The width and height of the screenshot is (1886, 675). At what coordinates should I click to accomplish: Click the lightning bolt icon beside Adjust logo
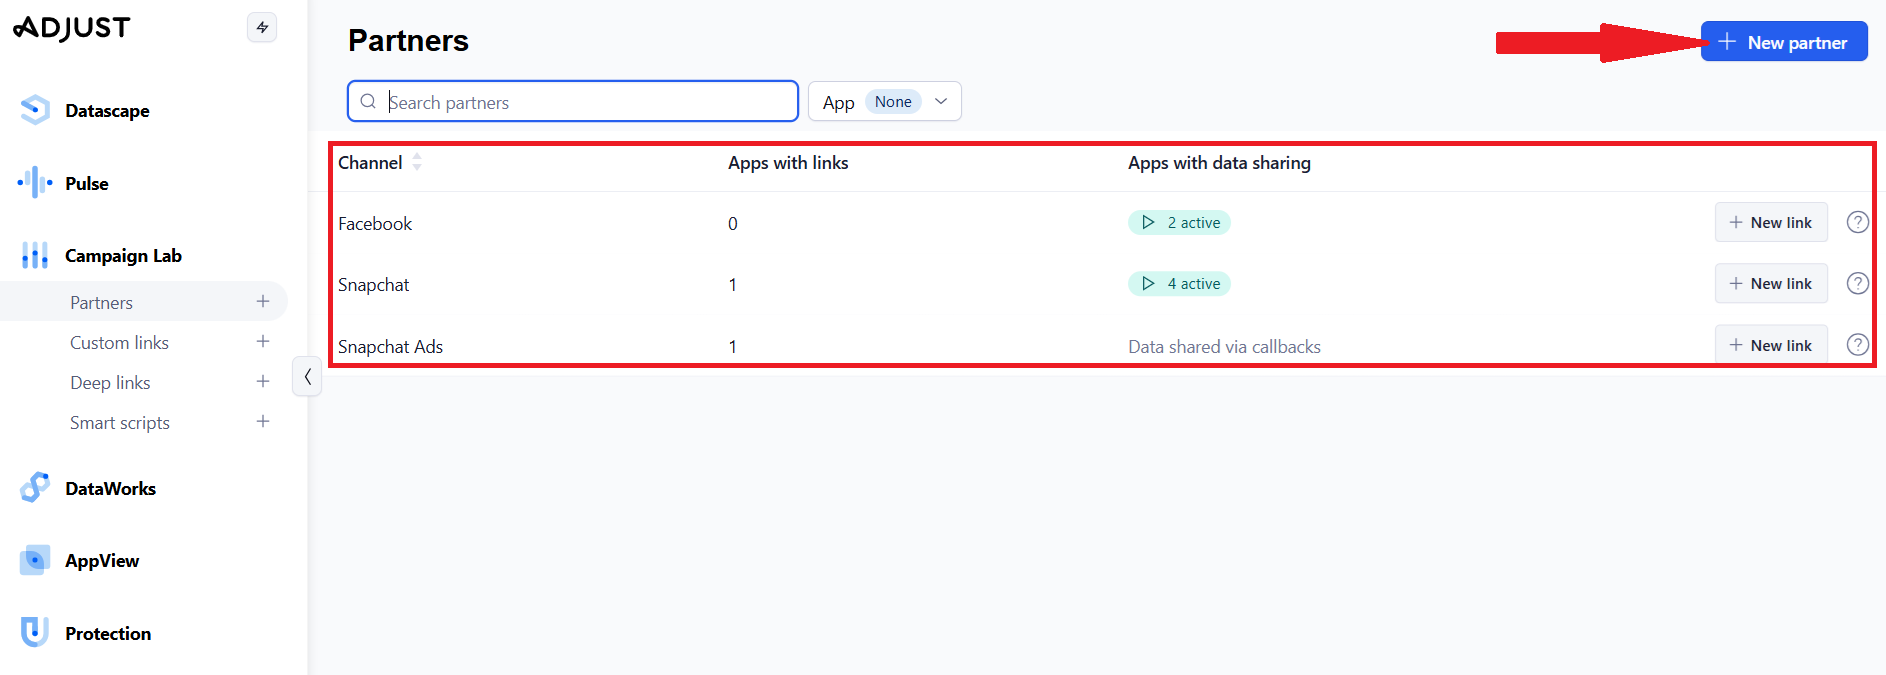[x=262, y=27]
